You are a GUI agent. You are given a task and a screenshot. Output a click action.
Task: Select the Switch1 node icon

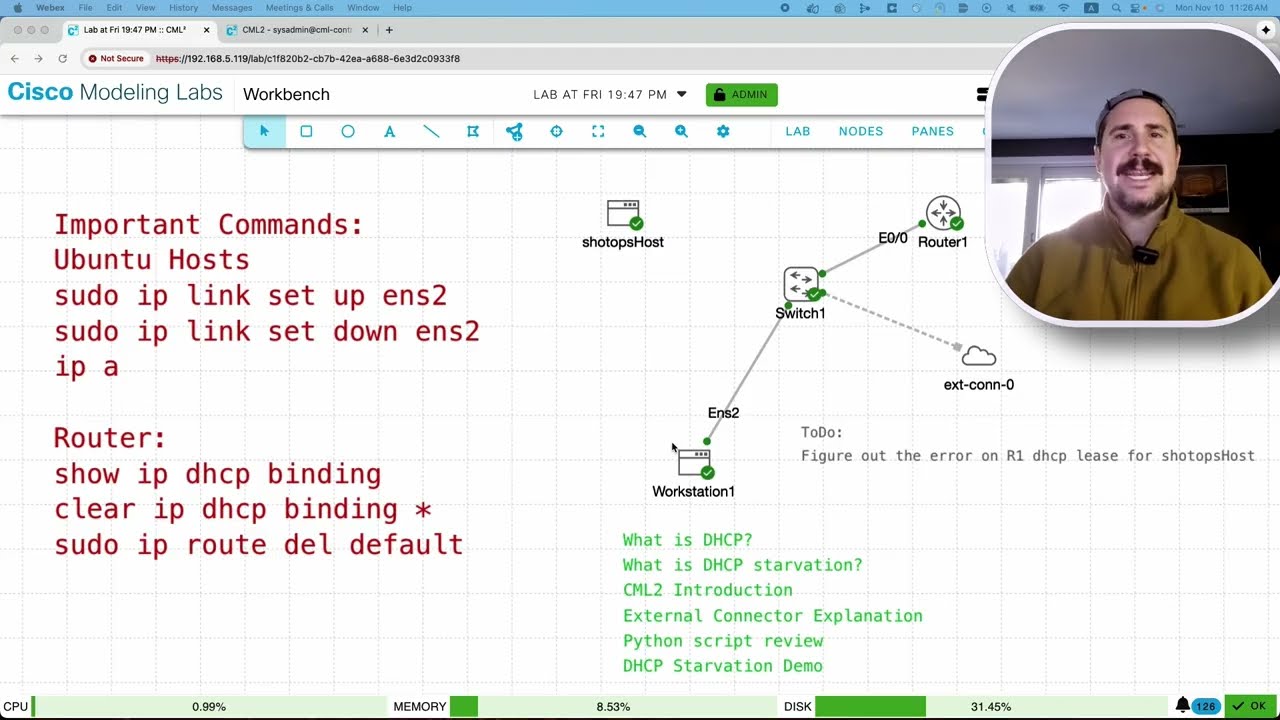[x=803, y=284]
